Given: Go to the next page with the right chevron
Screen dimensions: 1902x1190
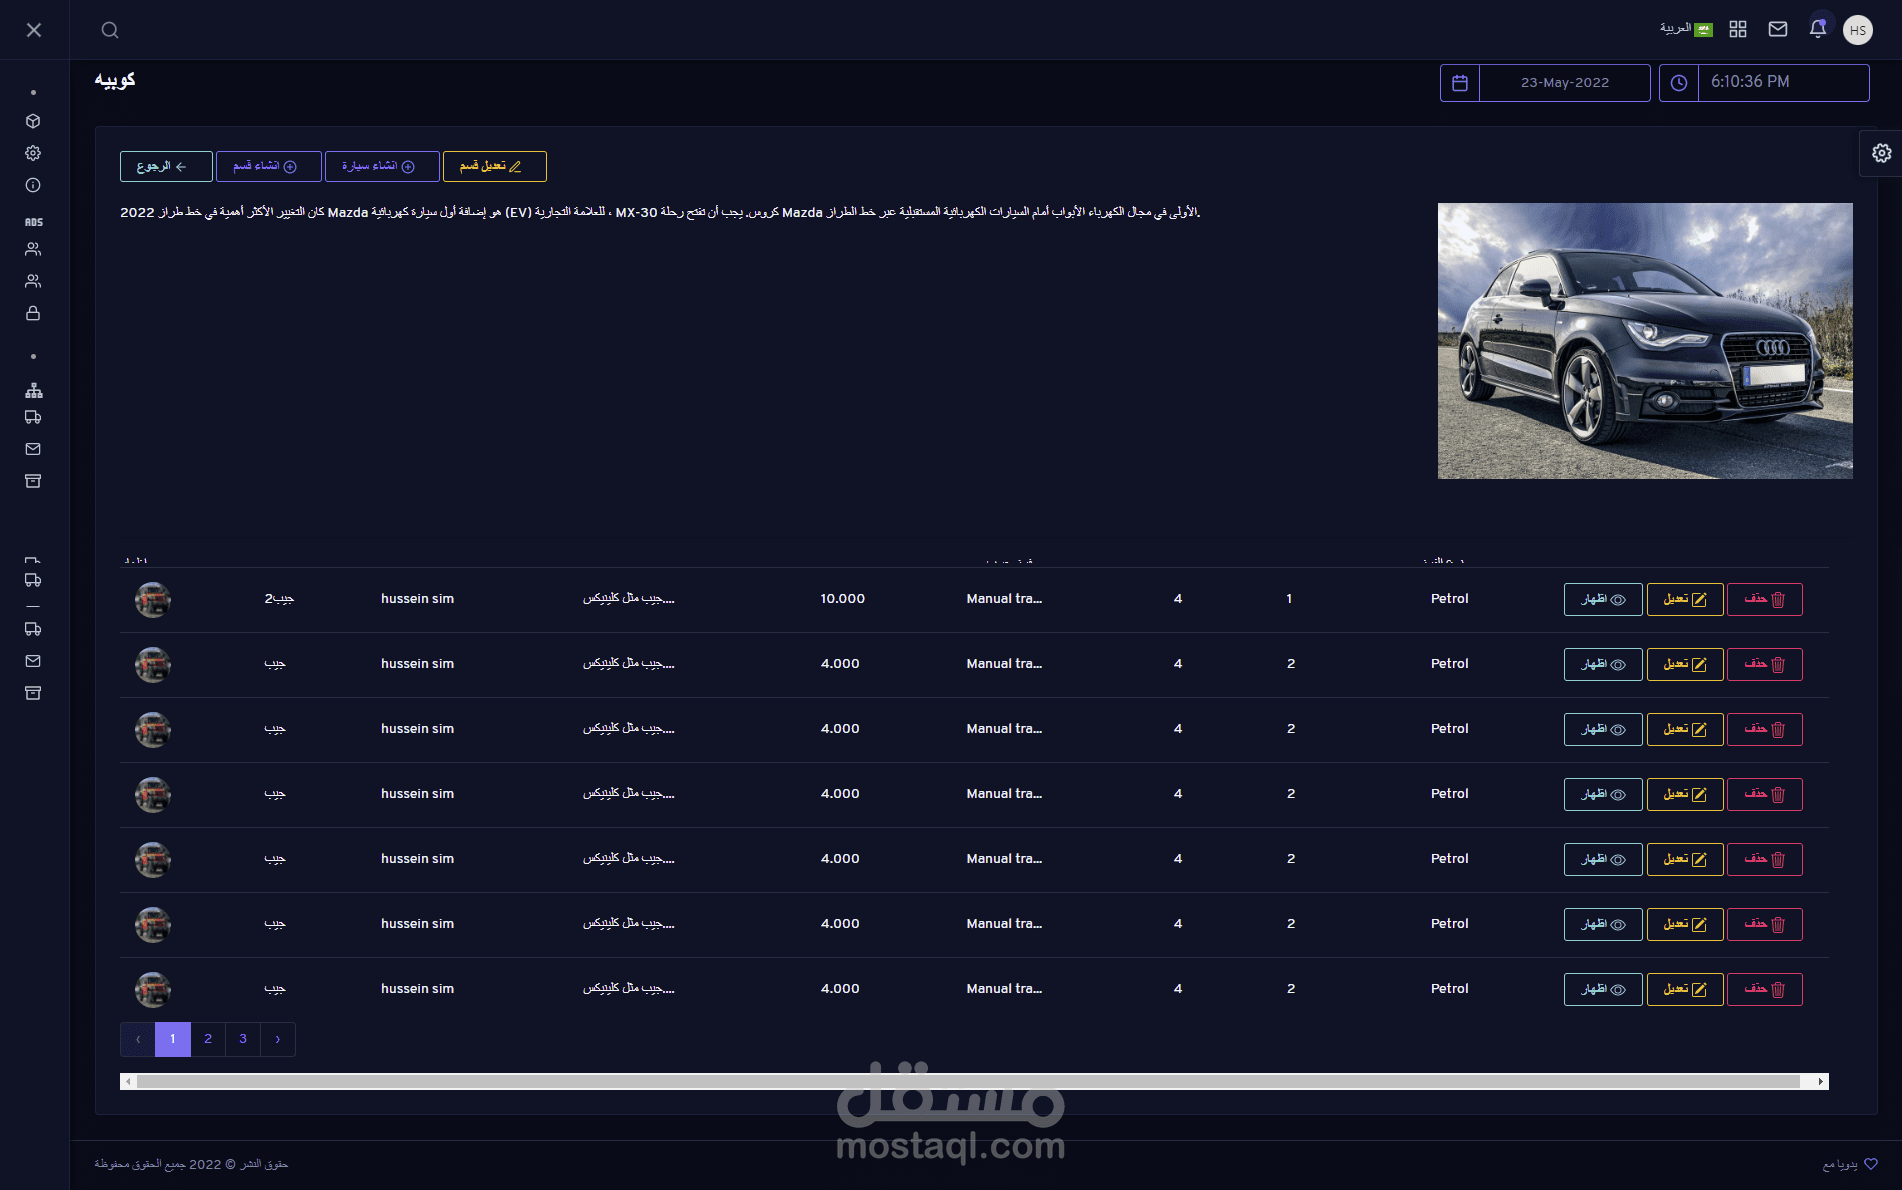Looking at the screenshot, I should [278, 1039].
